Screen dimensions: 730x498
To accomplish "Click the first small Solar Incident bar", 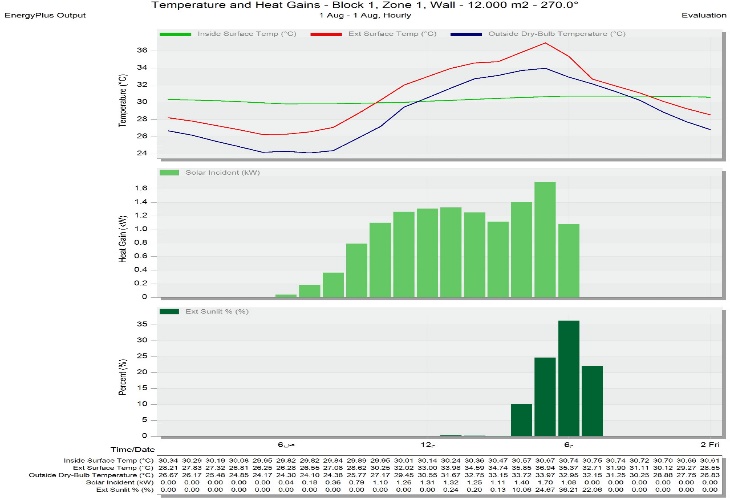I will click(x=286, y=295).
